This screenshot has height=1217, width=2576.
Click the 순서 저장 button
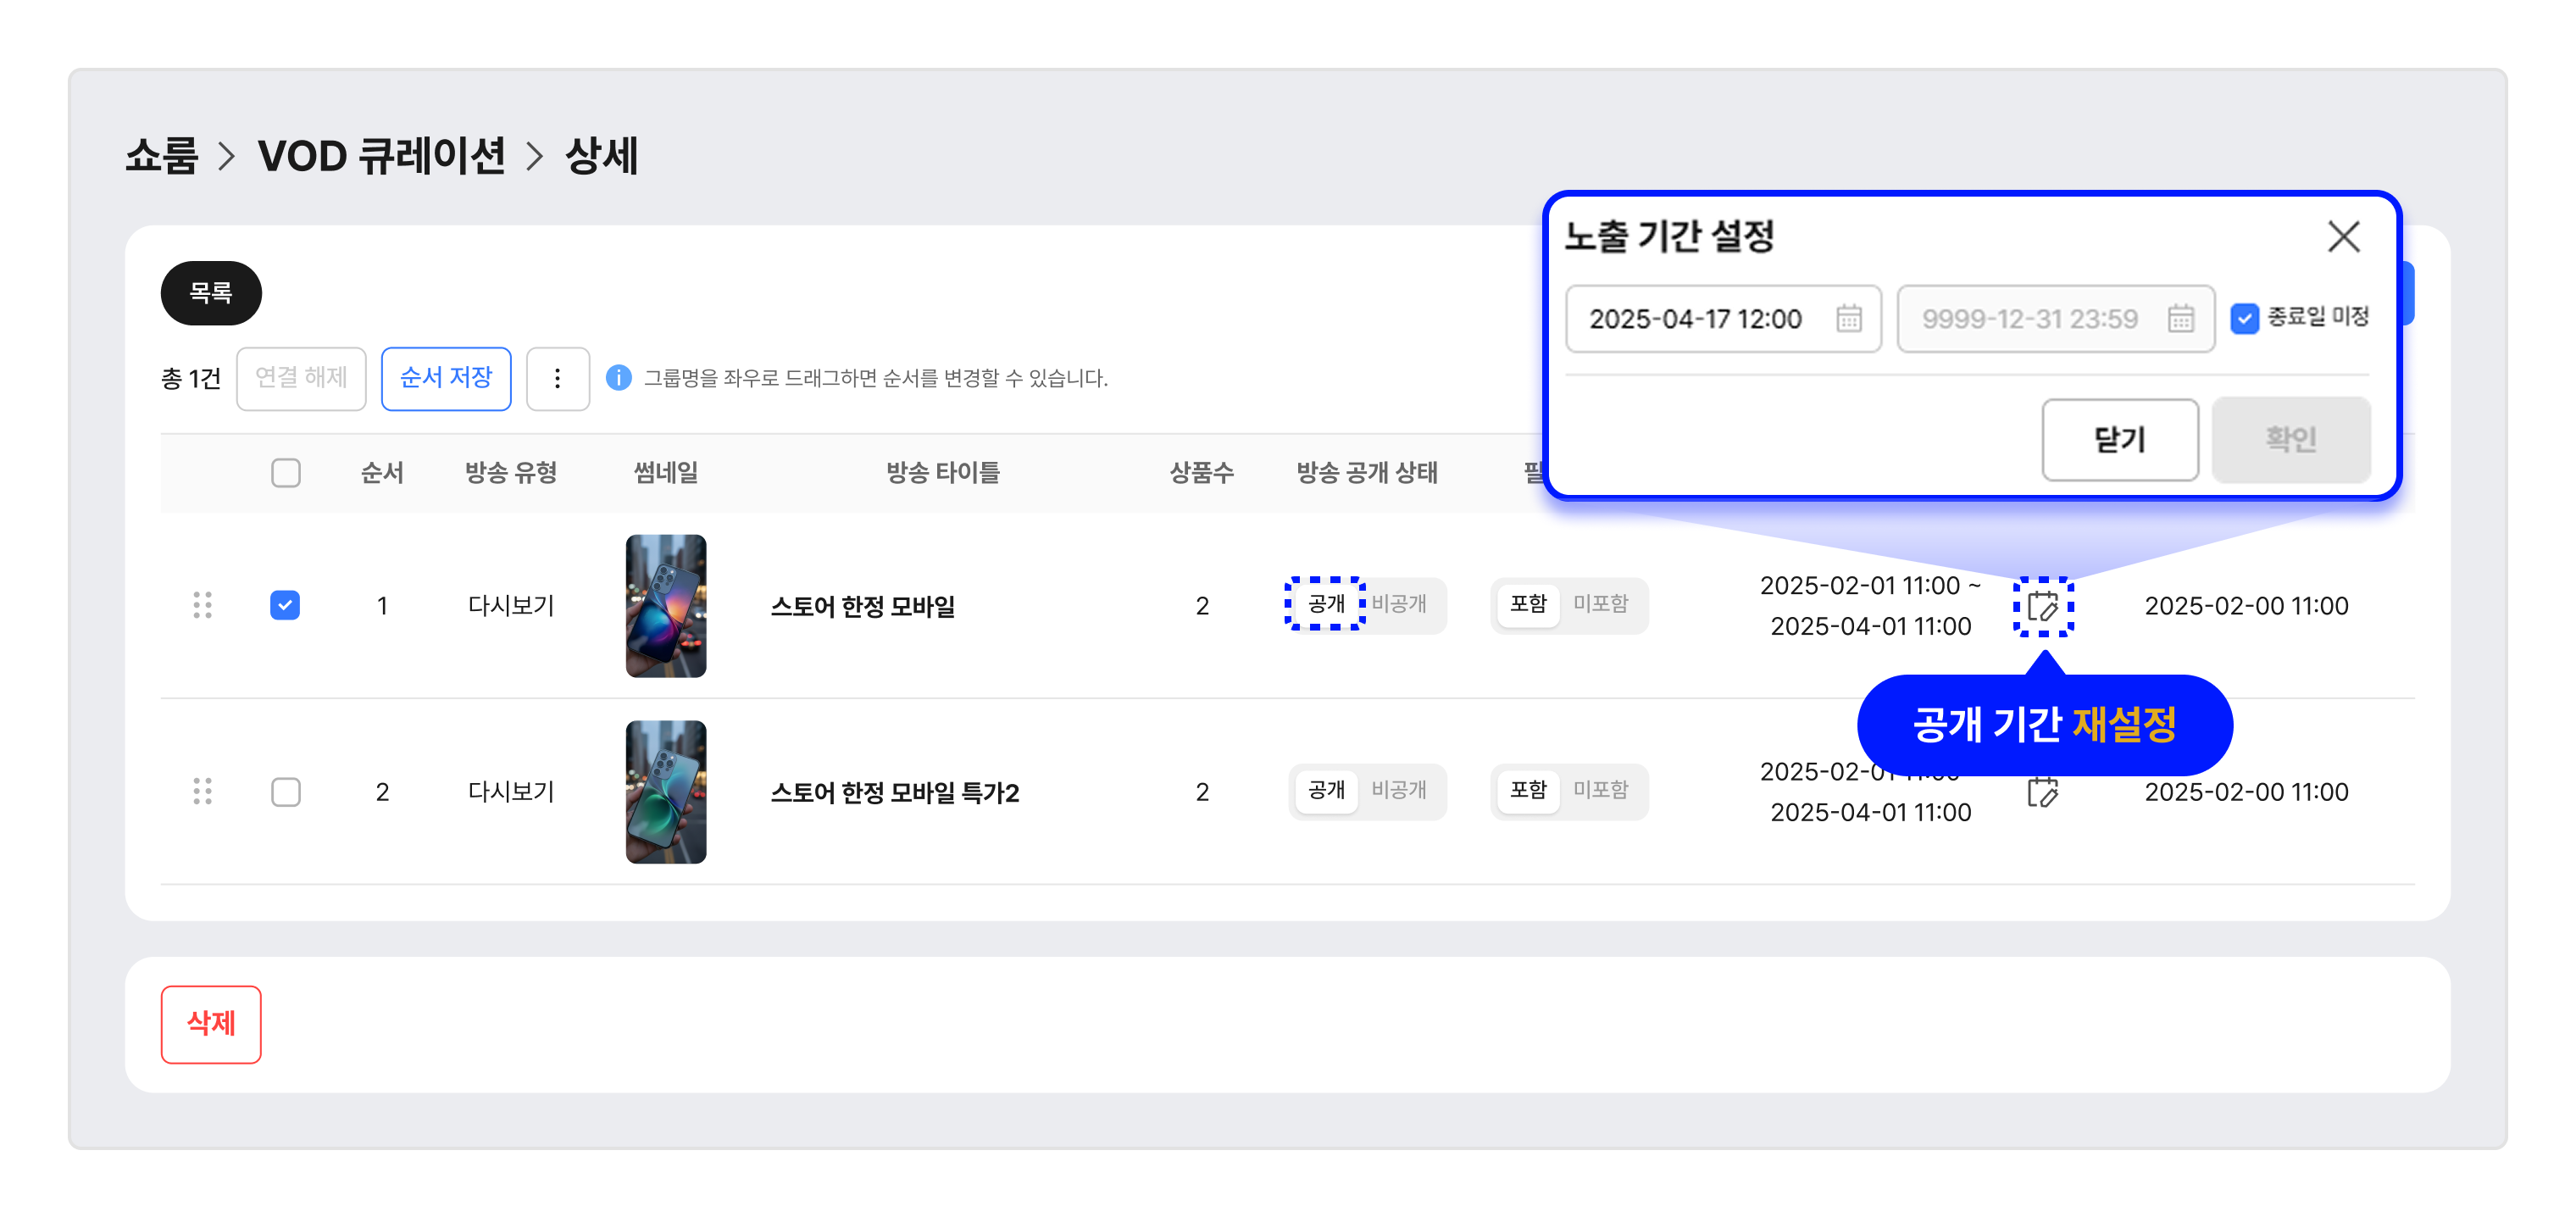tap(446, 378)
